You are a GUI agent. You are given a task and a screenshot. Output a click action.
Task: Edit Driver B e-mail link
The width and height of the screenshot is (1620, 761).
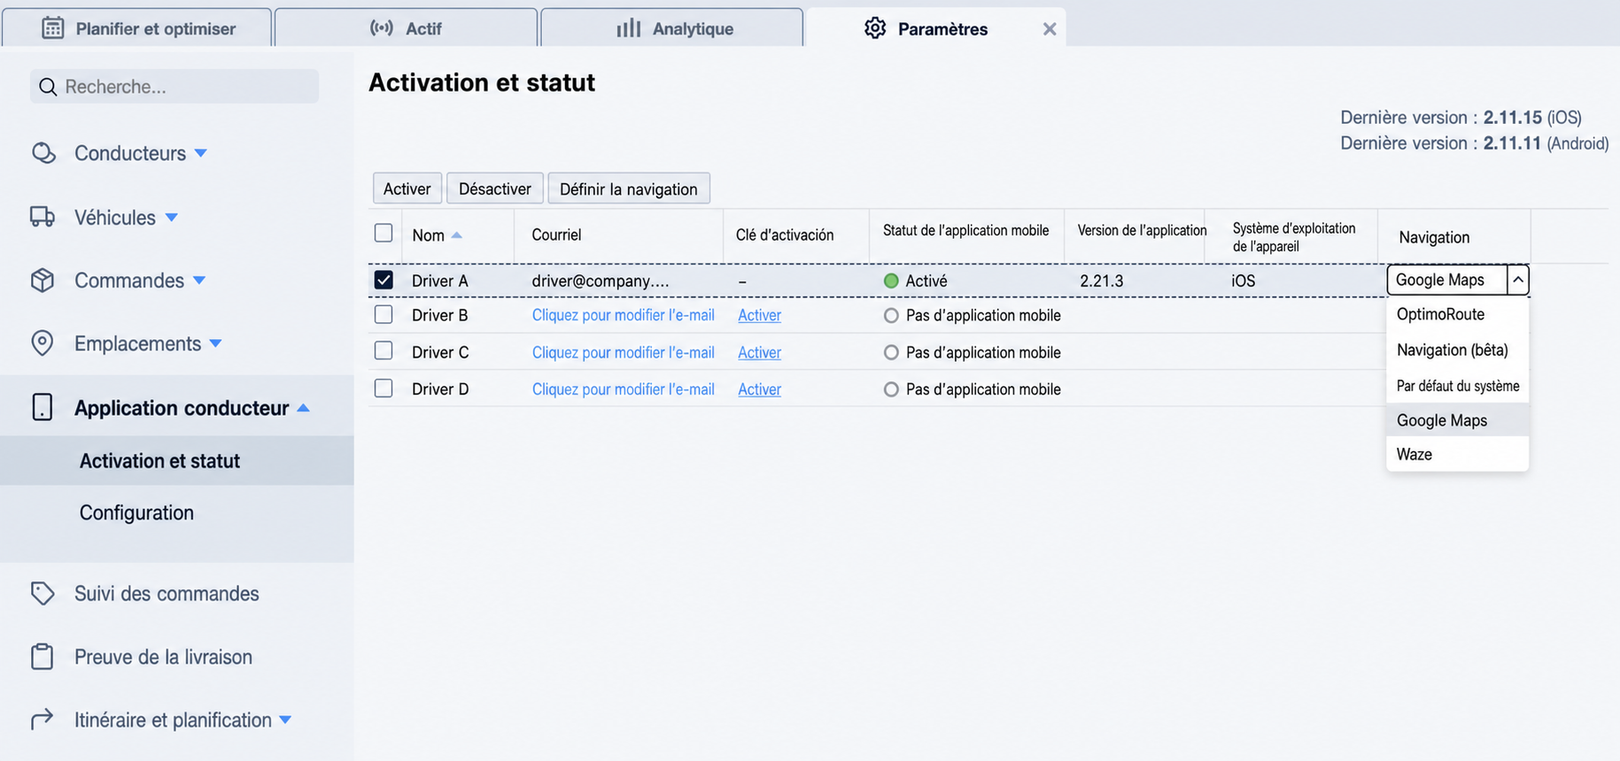click(x=623, y=315)
